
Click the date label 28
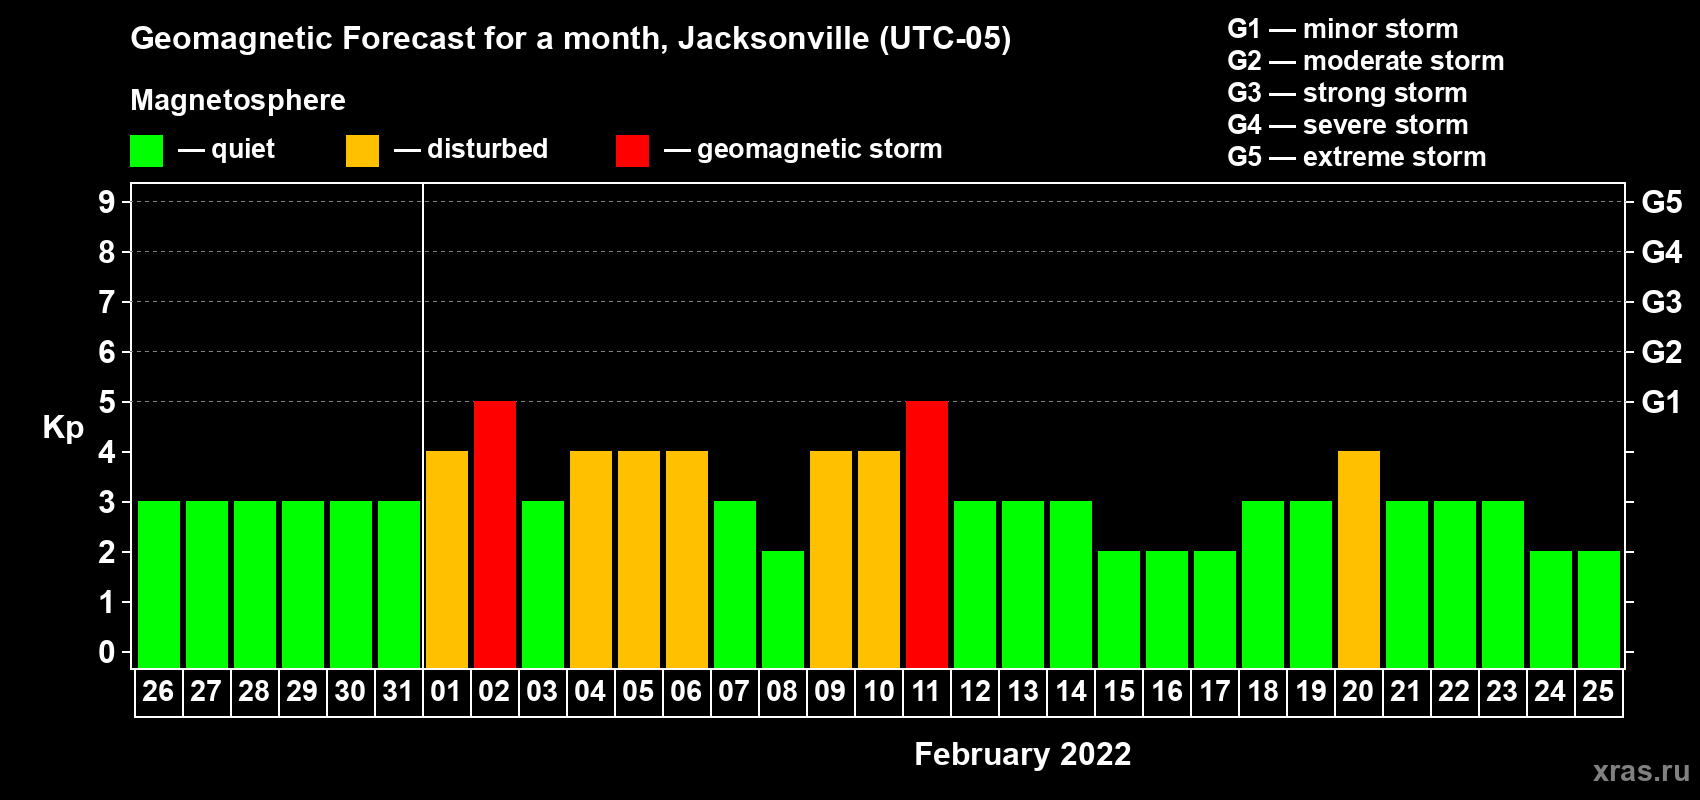(x=254, y=692)
